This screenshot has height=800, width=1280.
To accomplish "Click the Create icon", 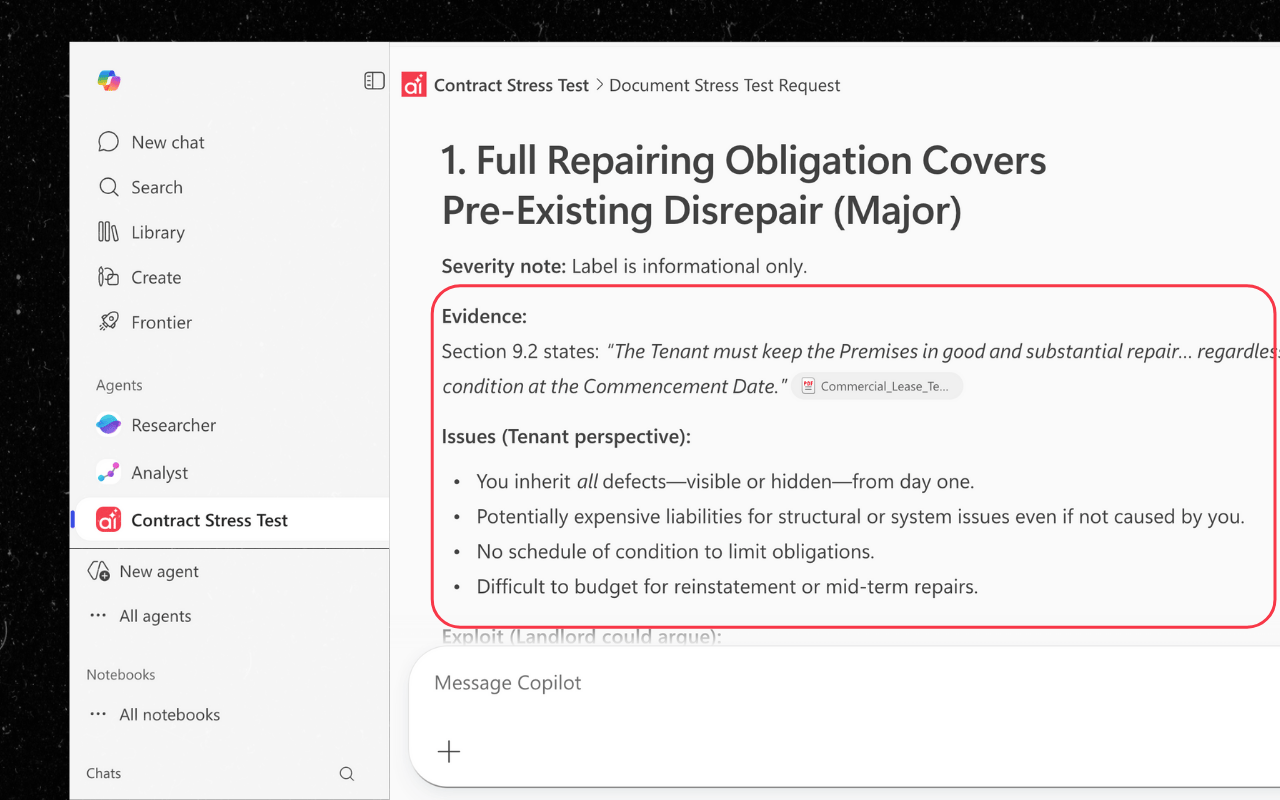I will click(108, 277).
